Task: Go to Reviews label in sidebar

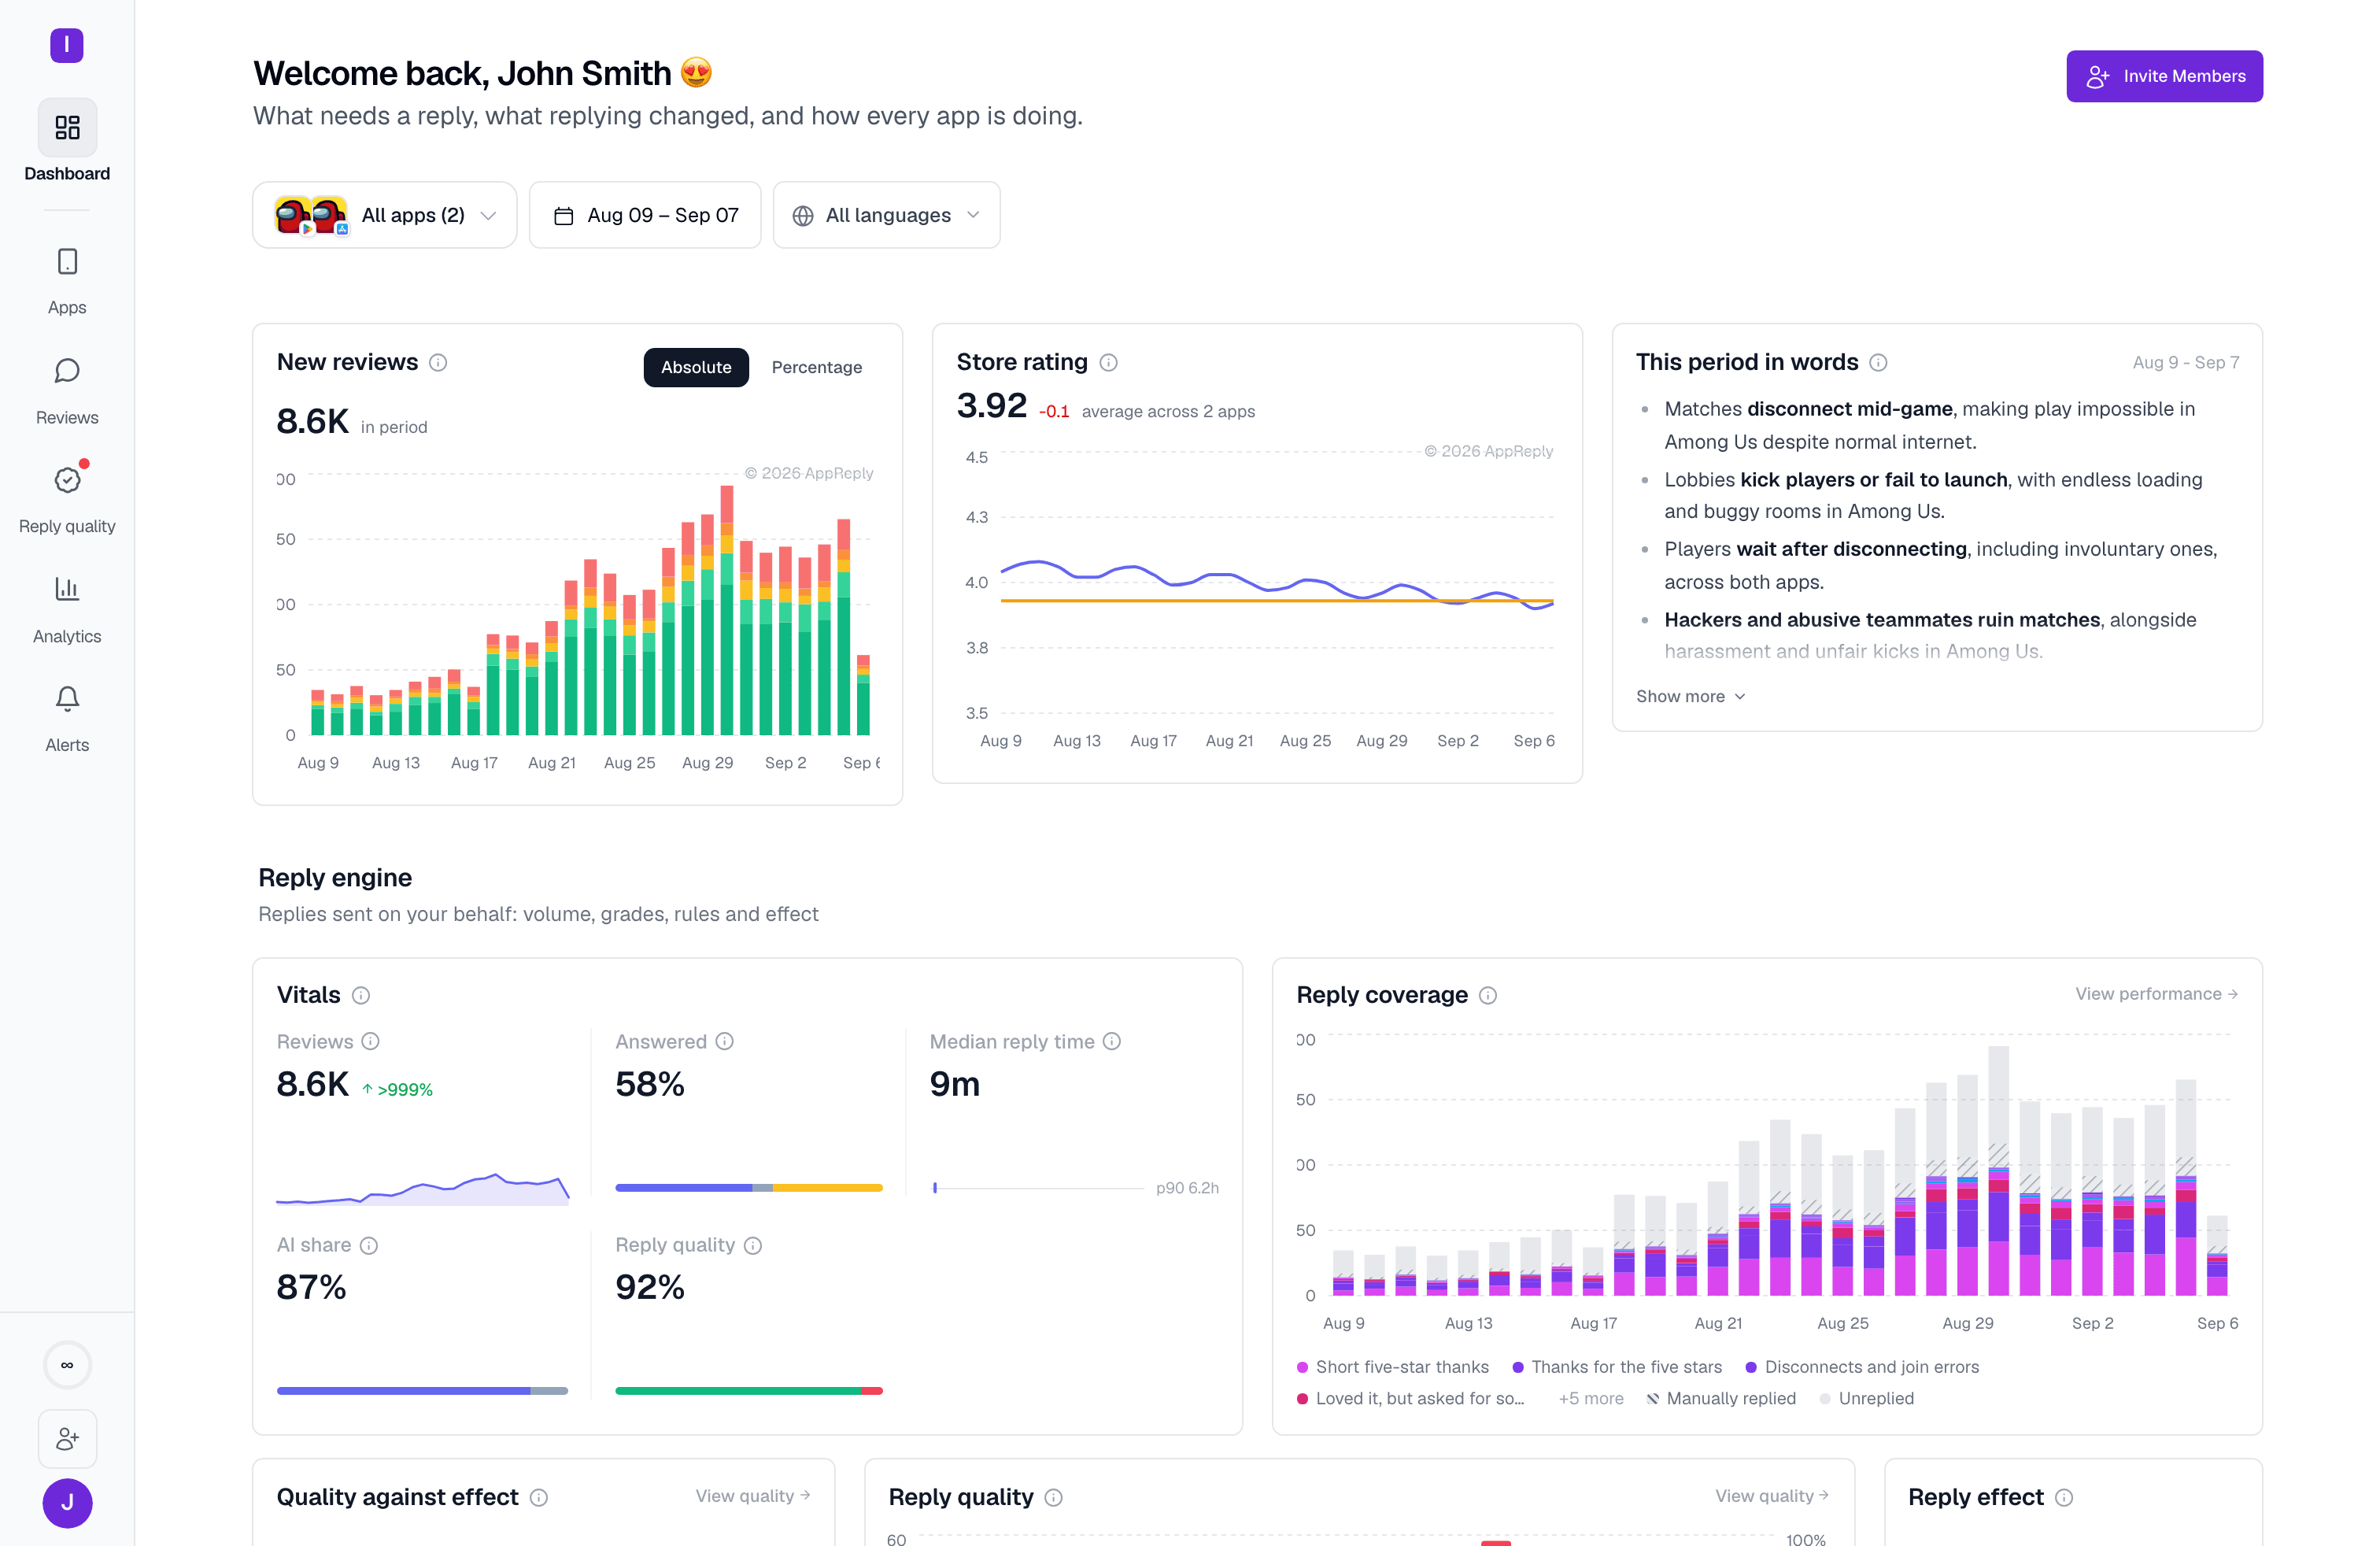Action: point(67,418)
